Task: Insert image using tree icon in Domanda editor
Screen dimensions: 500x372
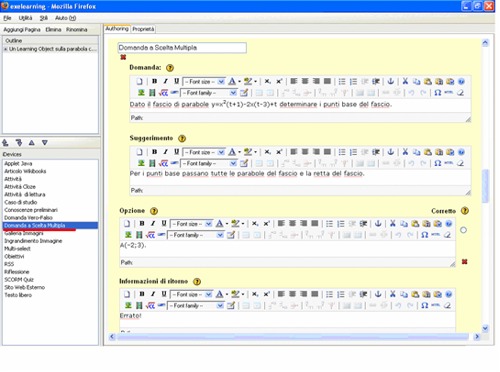Action: pos(141,93)
